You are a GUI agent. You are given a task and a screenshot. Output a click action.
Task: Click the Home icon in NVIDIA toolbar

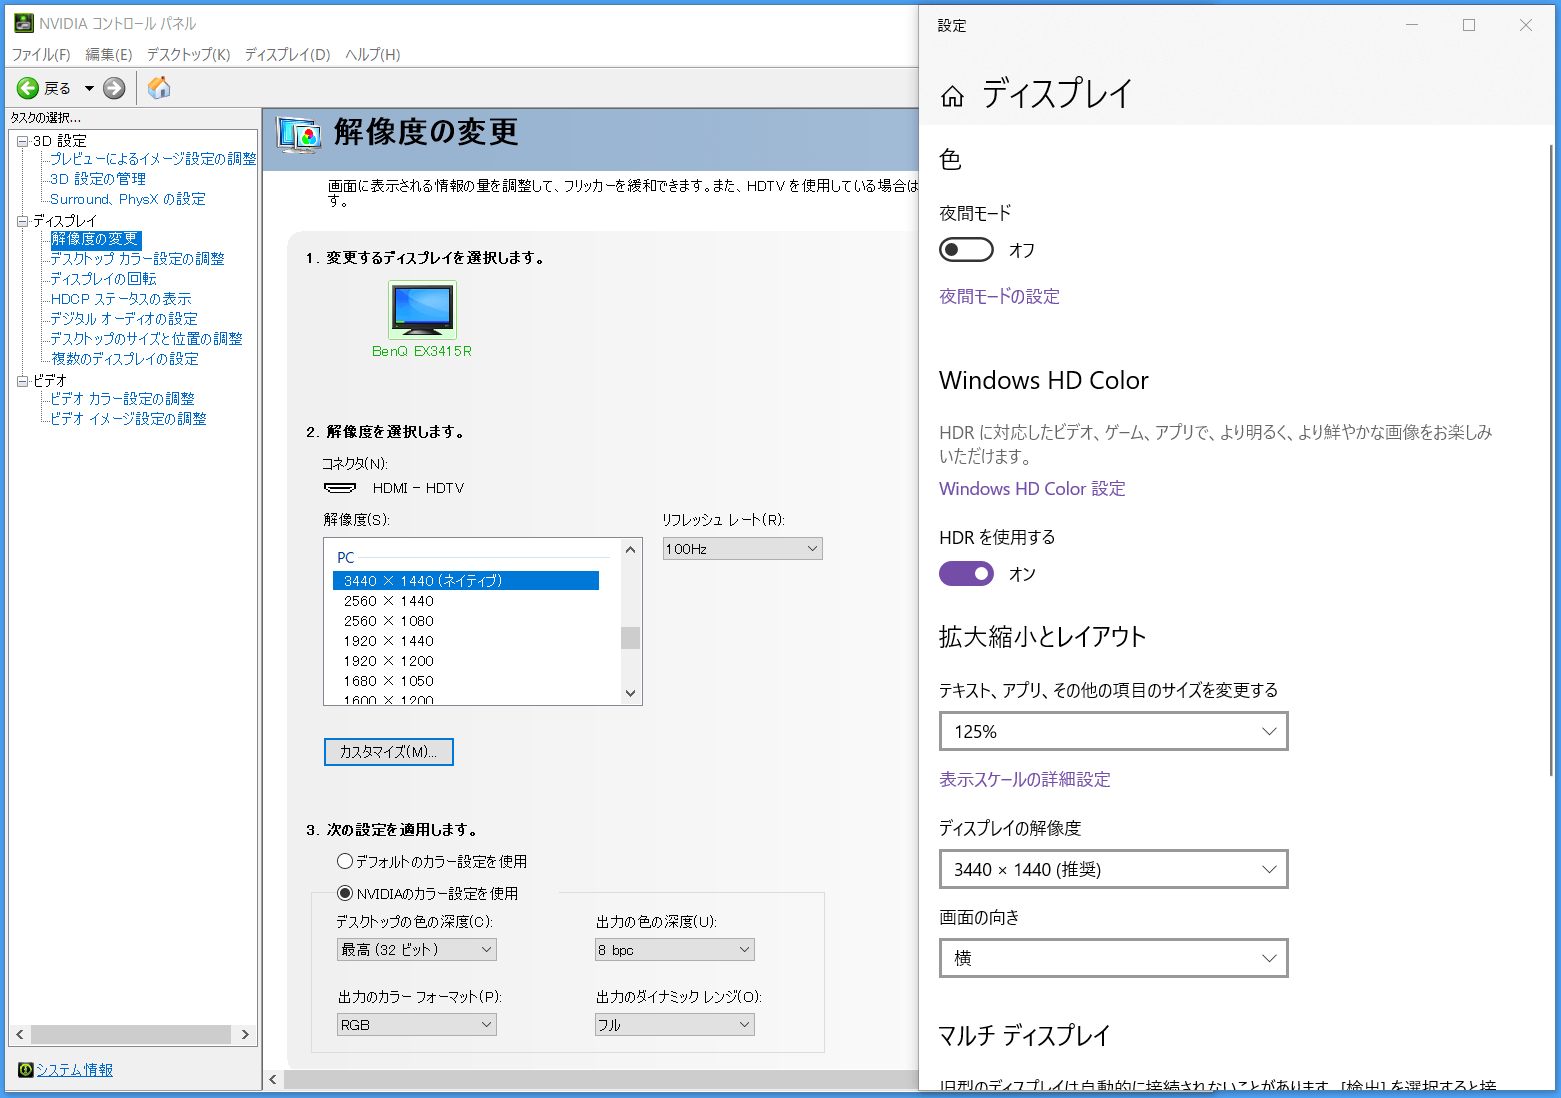tap(159, 88)
